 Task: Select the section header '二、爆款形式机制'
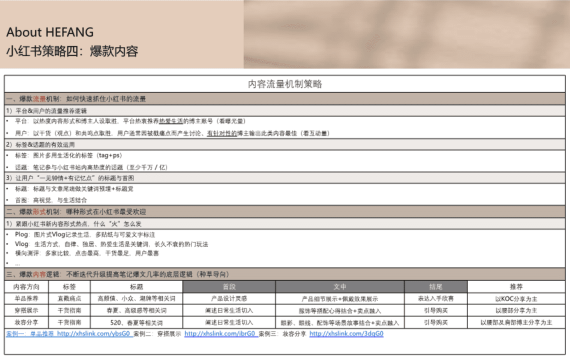[285, 212]
